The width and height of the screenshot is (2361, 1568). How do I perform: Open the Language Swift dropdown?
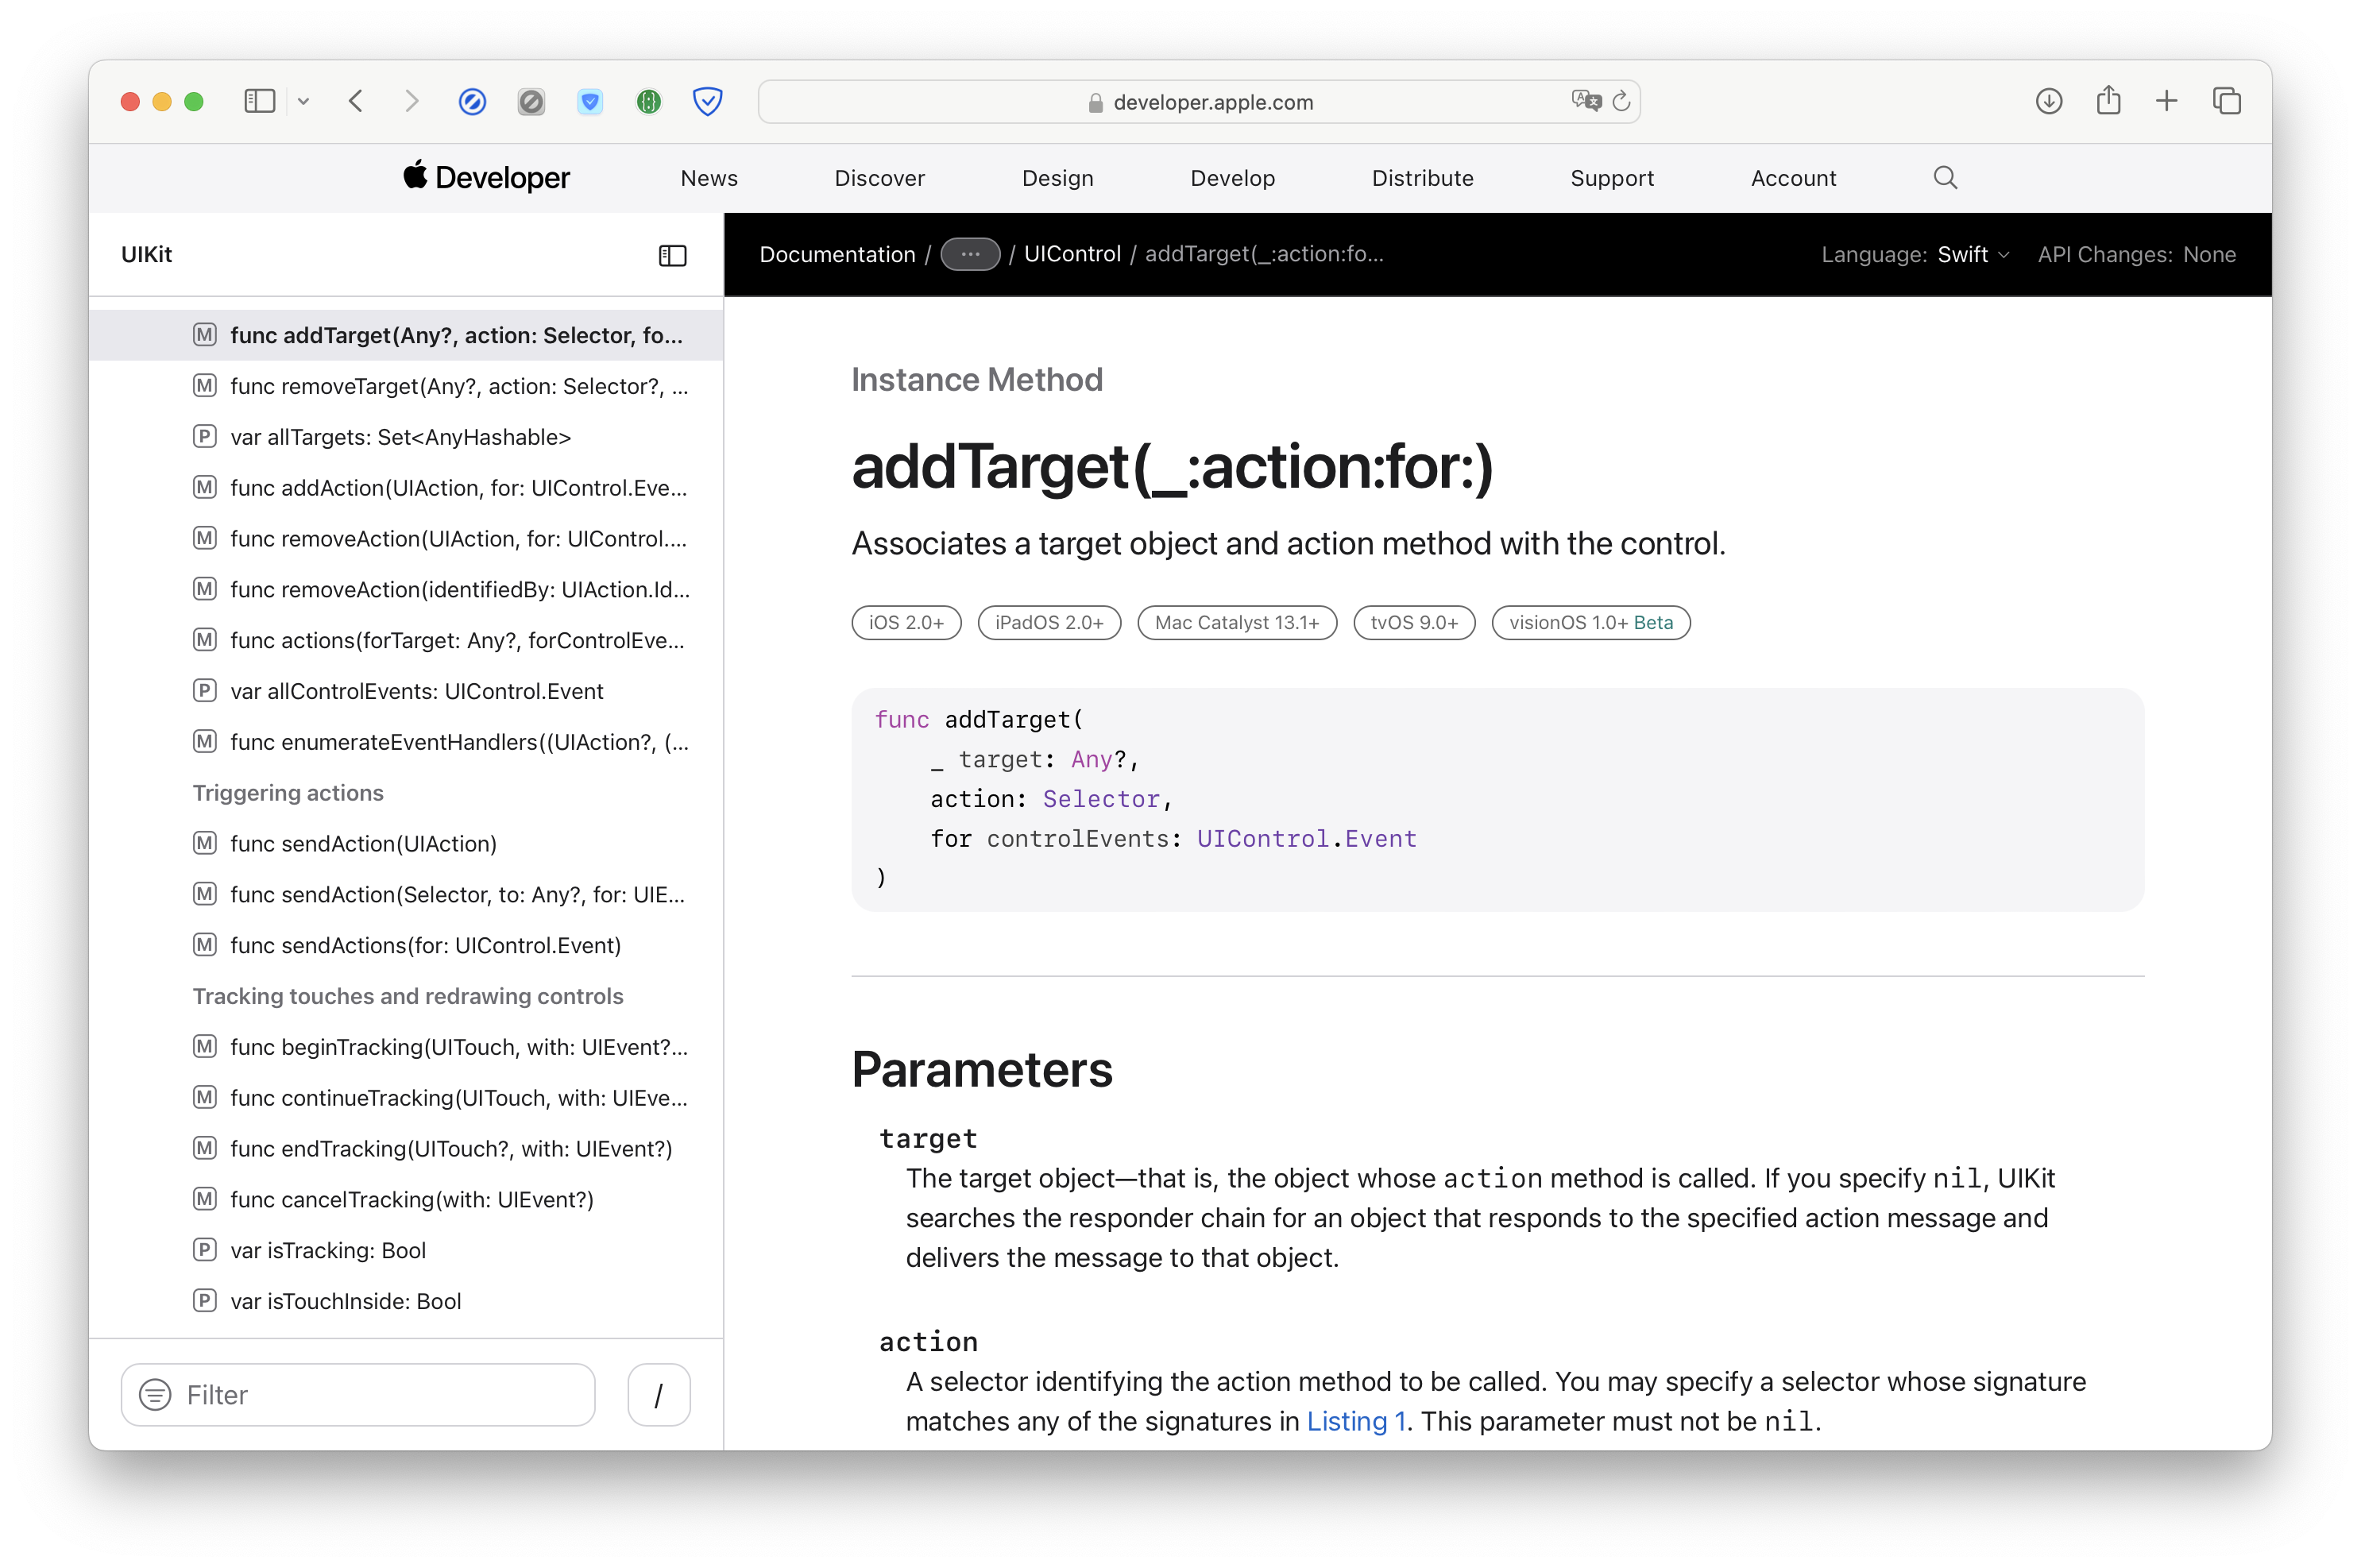pos(1972,255)
